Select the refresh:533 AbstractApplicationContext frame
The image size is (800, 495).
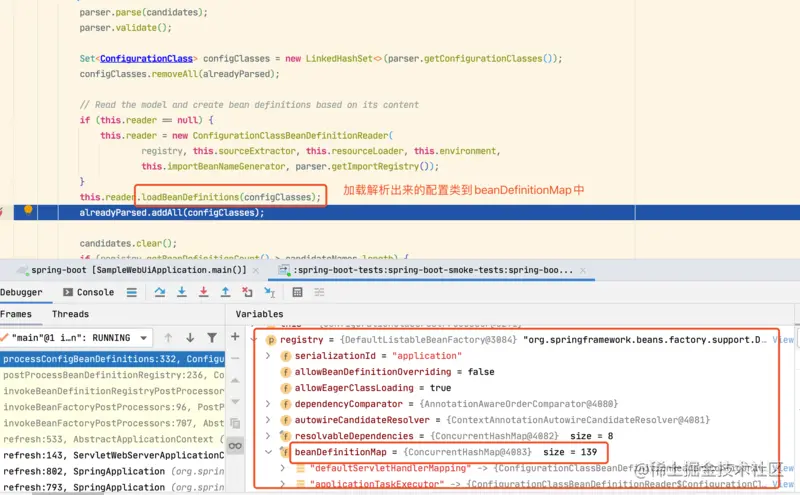click(112, 439)
